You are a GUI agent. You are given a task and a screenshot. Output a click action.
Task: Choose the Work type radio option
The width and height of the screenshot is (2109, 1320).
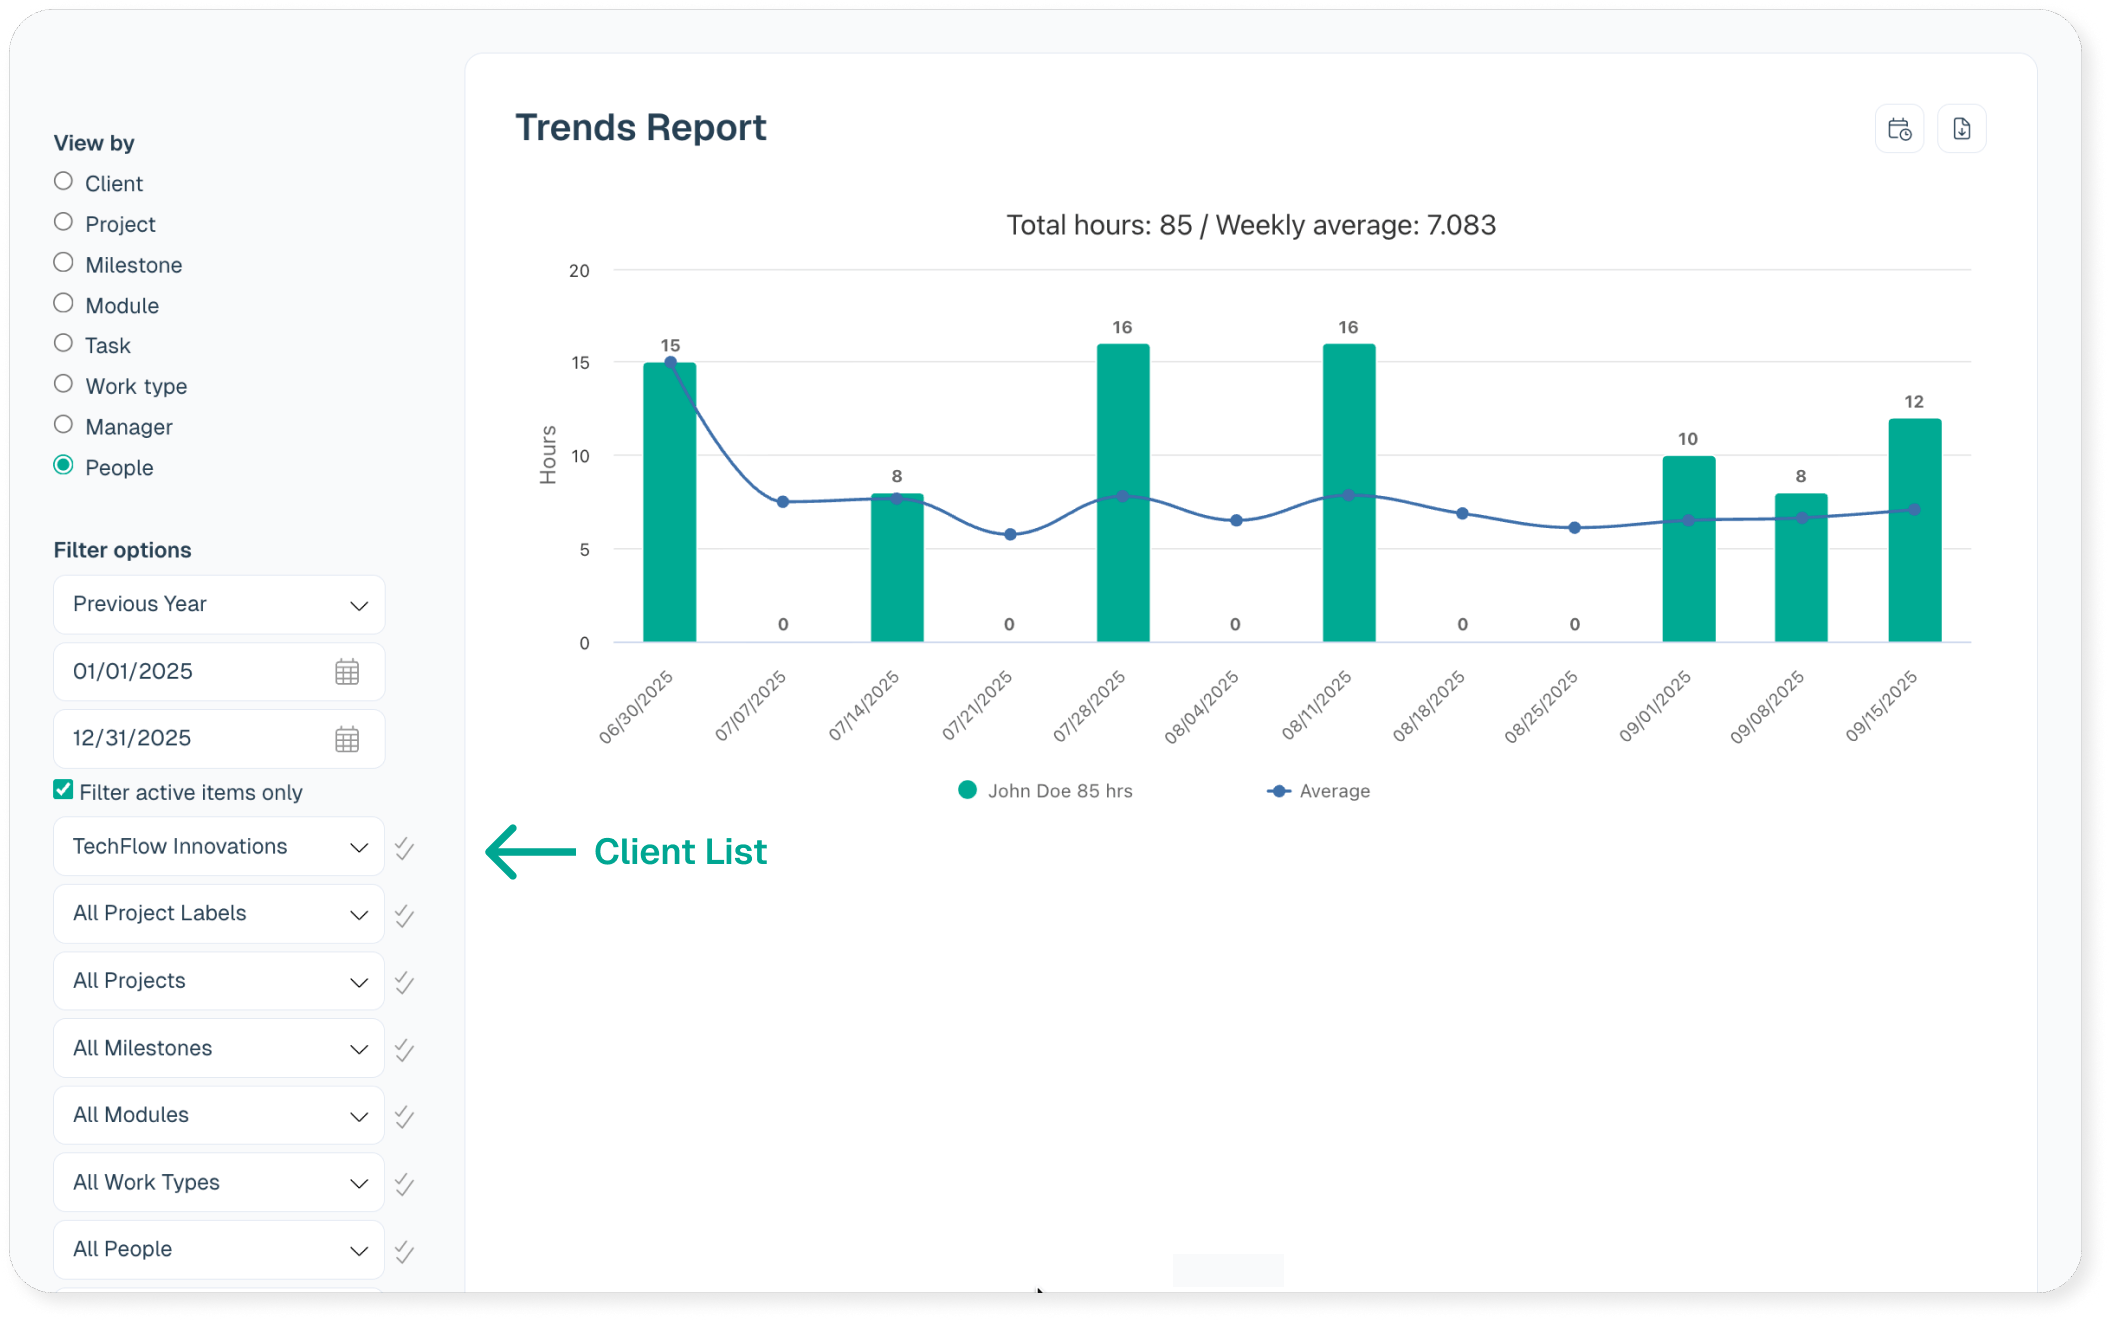tap(64, 385)
